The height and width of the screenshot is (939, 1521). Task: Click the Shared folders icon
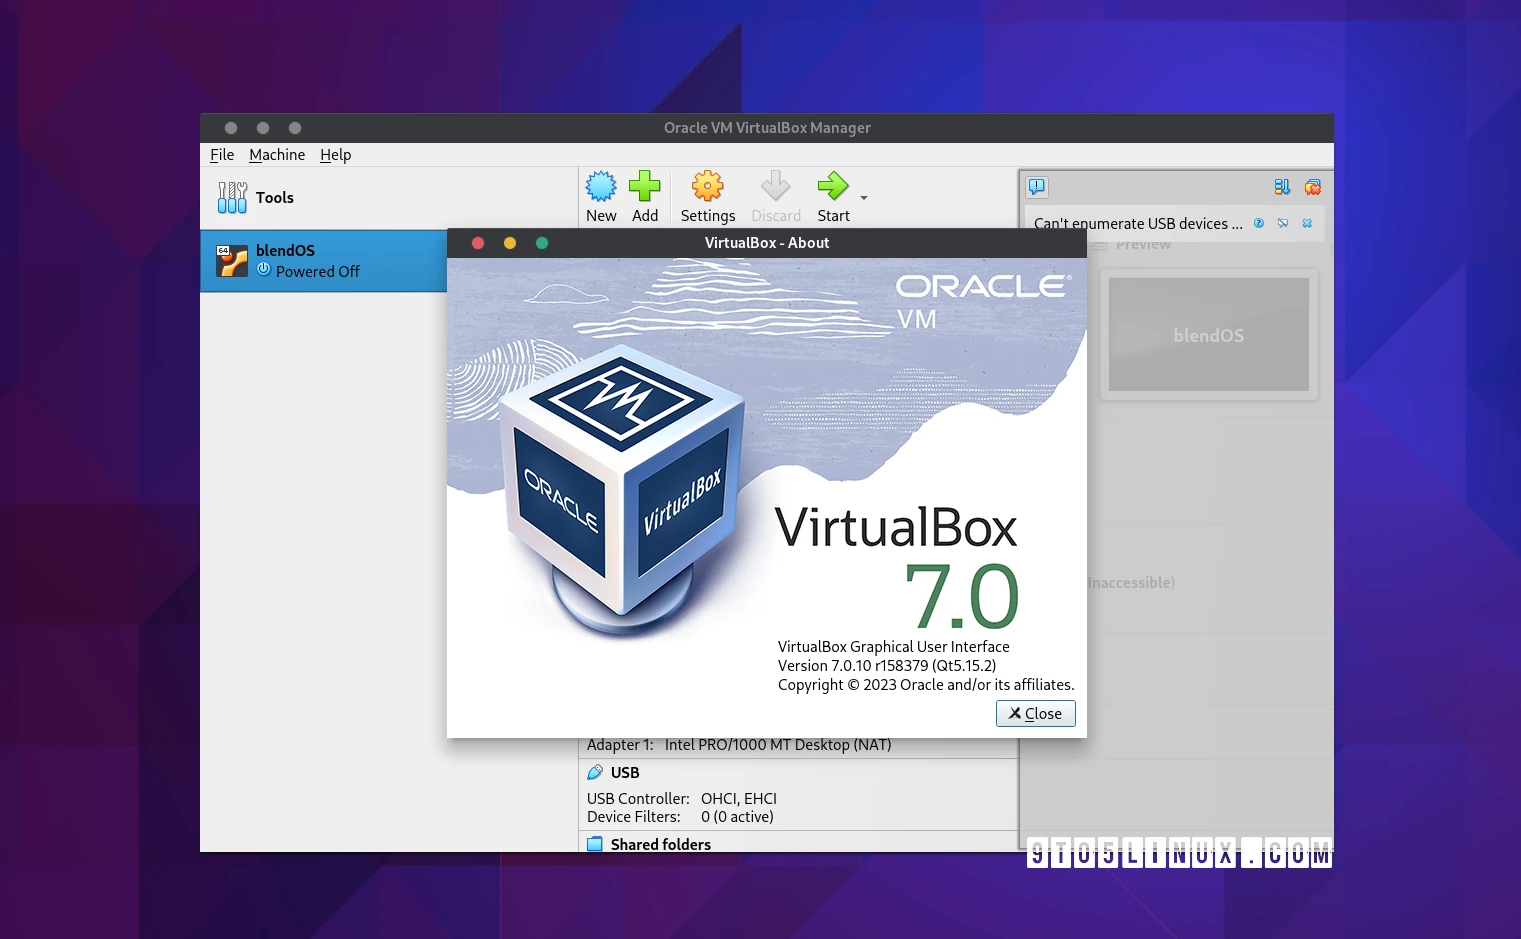[594, 843]
